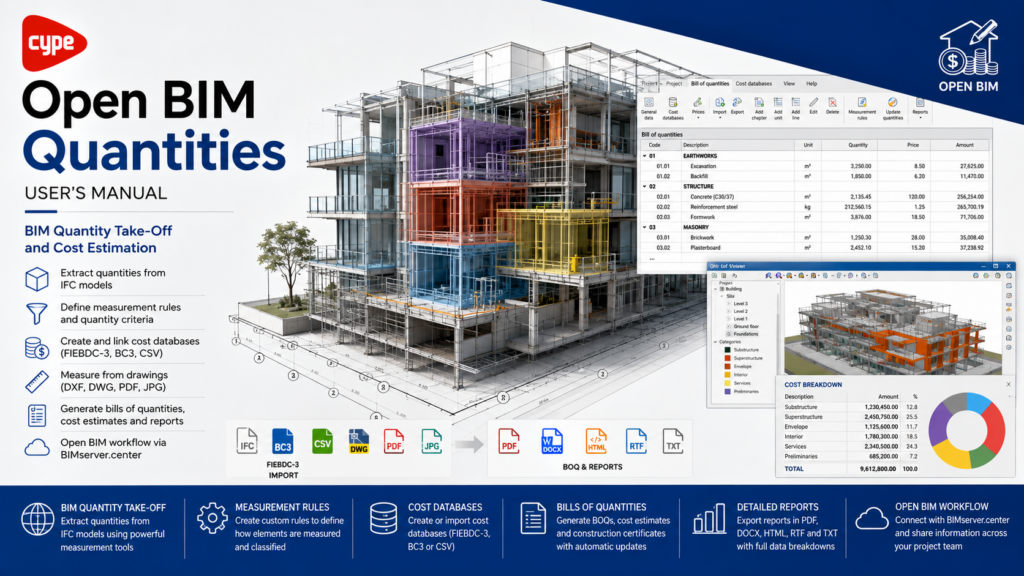Select the Excavation row
Screen dimensions: 1024x576
814,167
